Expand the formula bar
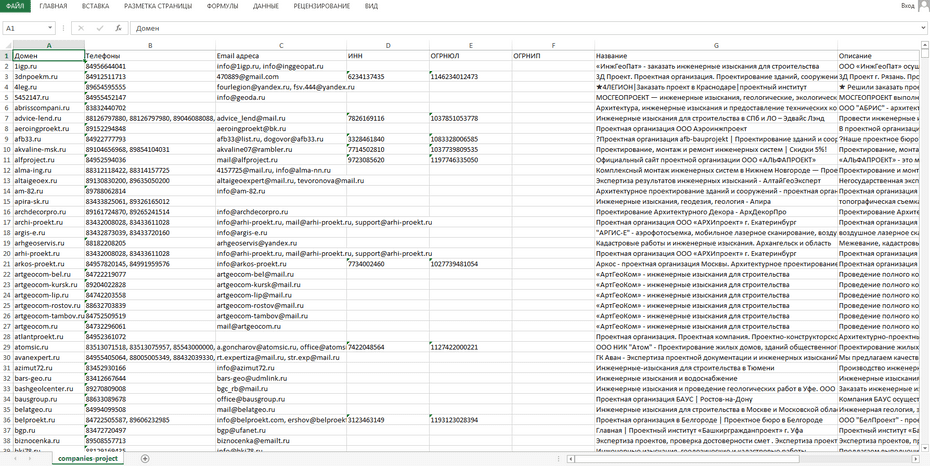The width and height of the screenshot is (930, 466). pyautogui.click(x=922, y=28)
